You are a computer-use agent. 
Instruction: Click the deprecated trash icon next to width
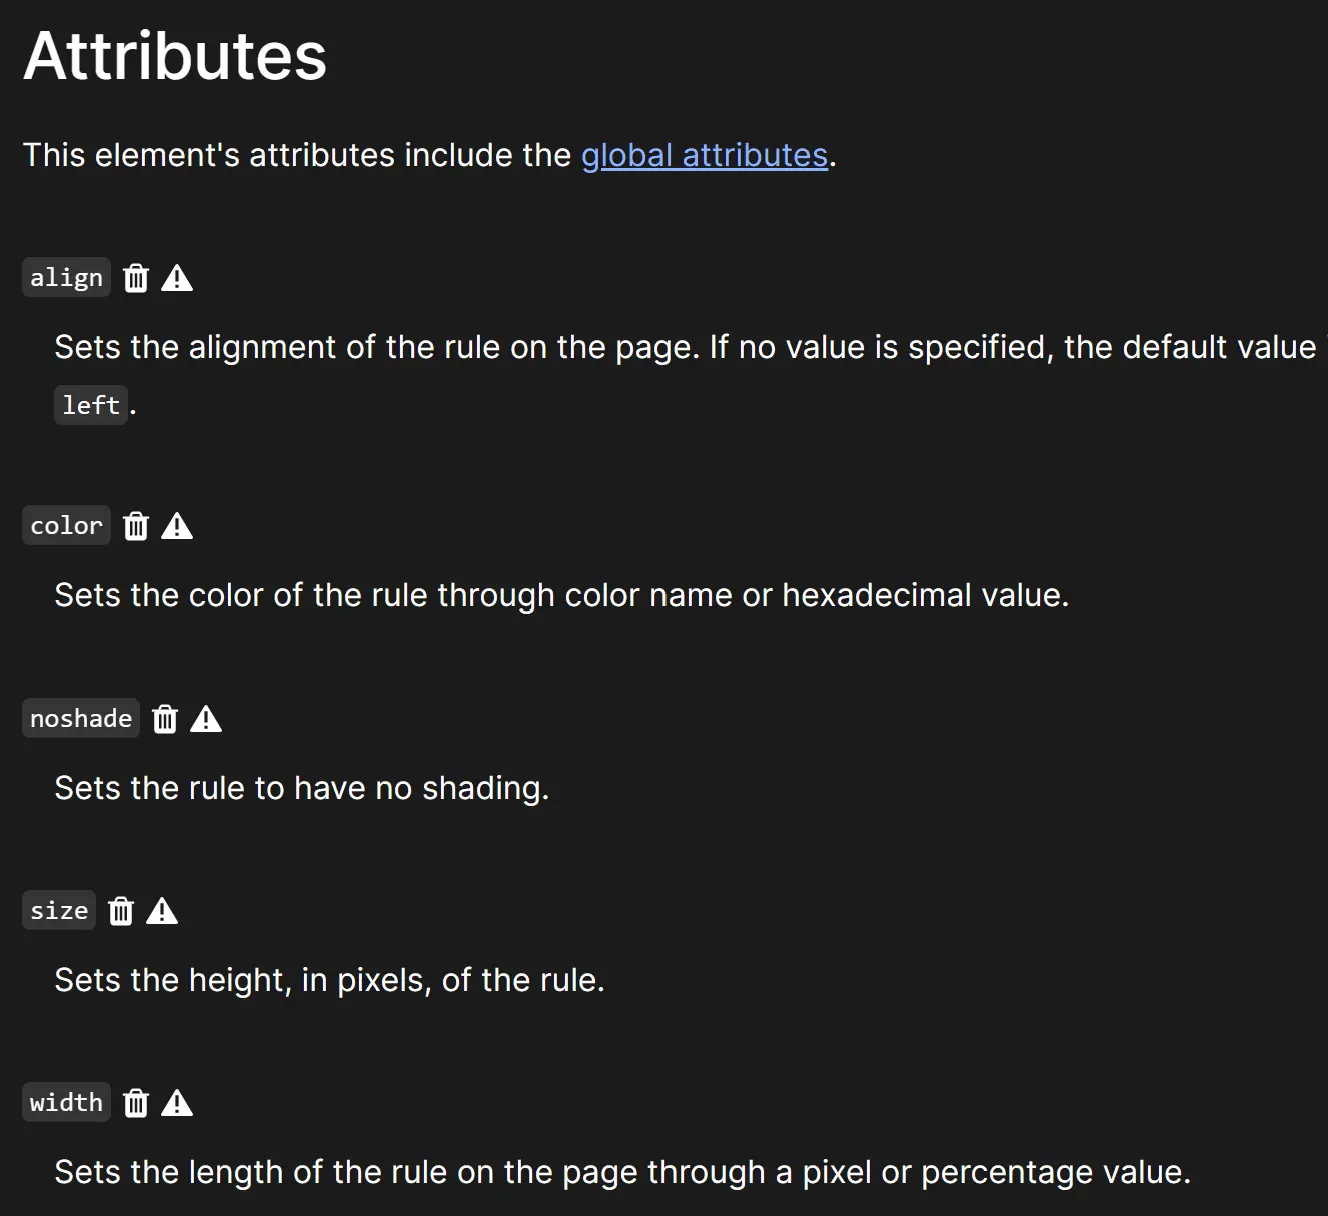136,1103
